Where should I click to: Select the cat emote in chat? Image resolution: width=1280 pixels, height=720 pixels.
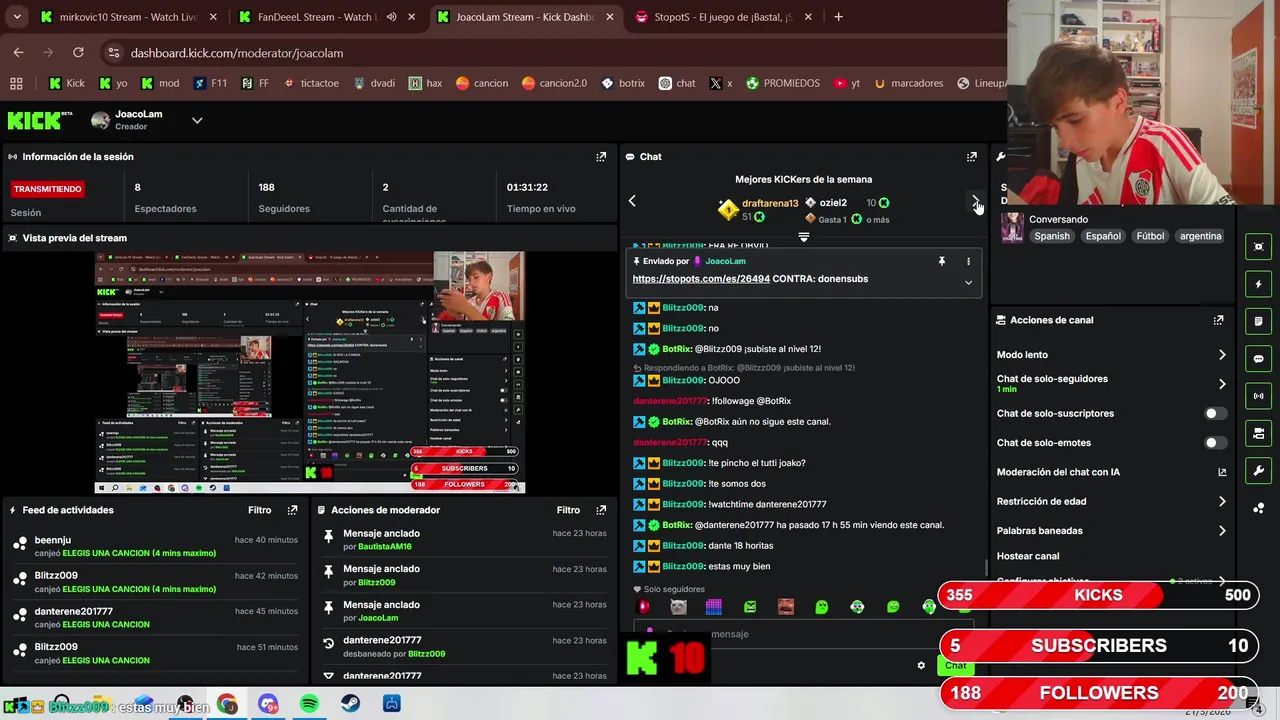click(x=678, y=606)
